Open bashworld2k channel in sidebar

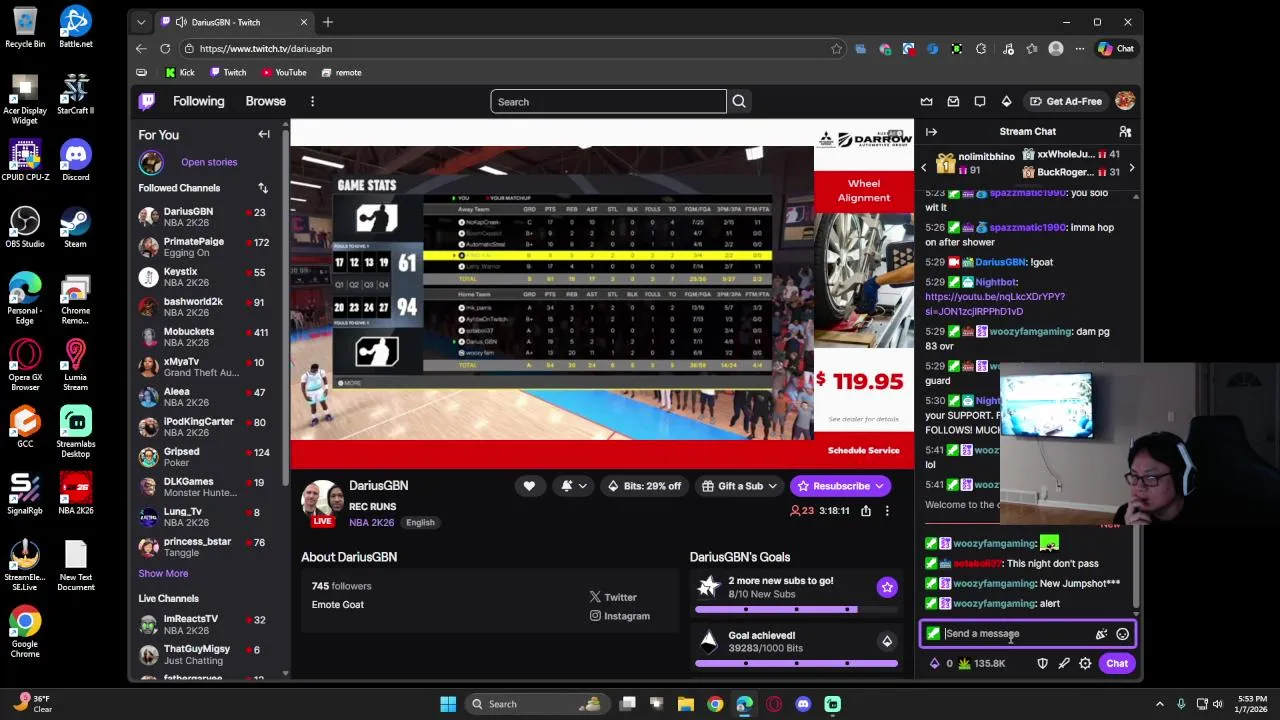pos(209,307)
